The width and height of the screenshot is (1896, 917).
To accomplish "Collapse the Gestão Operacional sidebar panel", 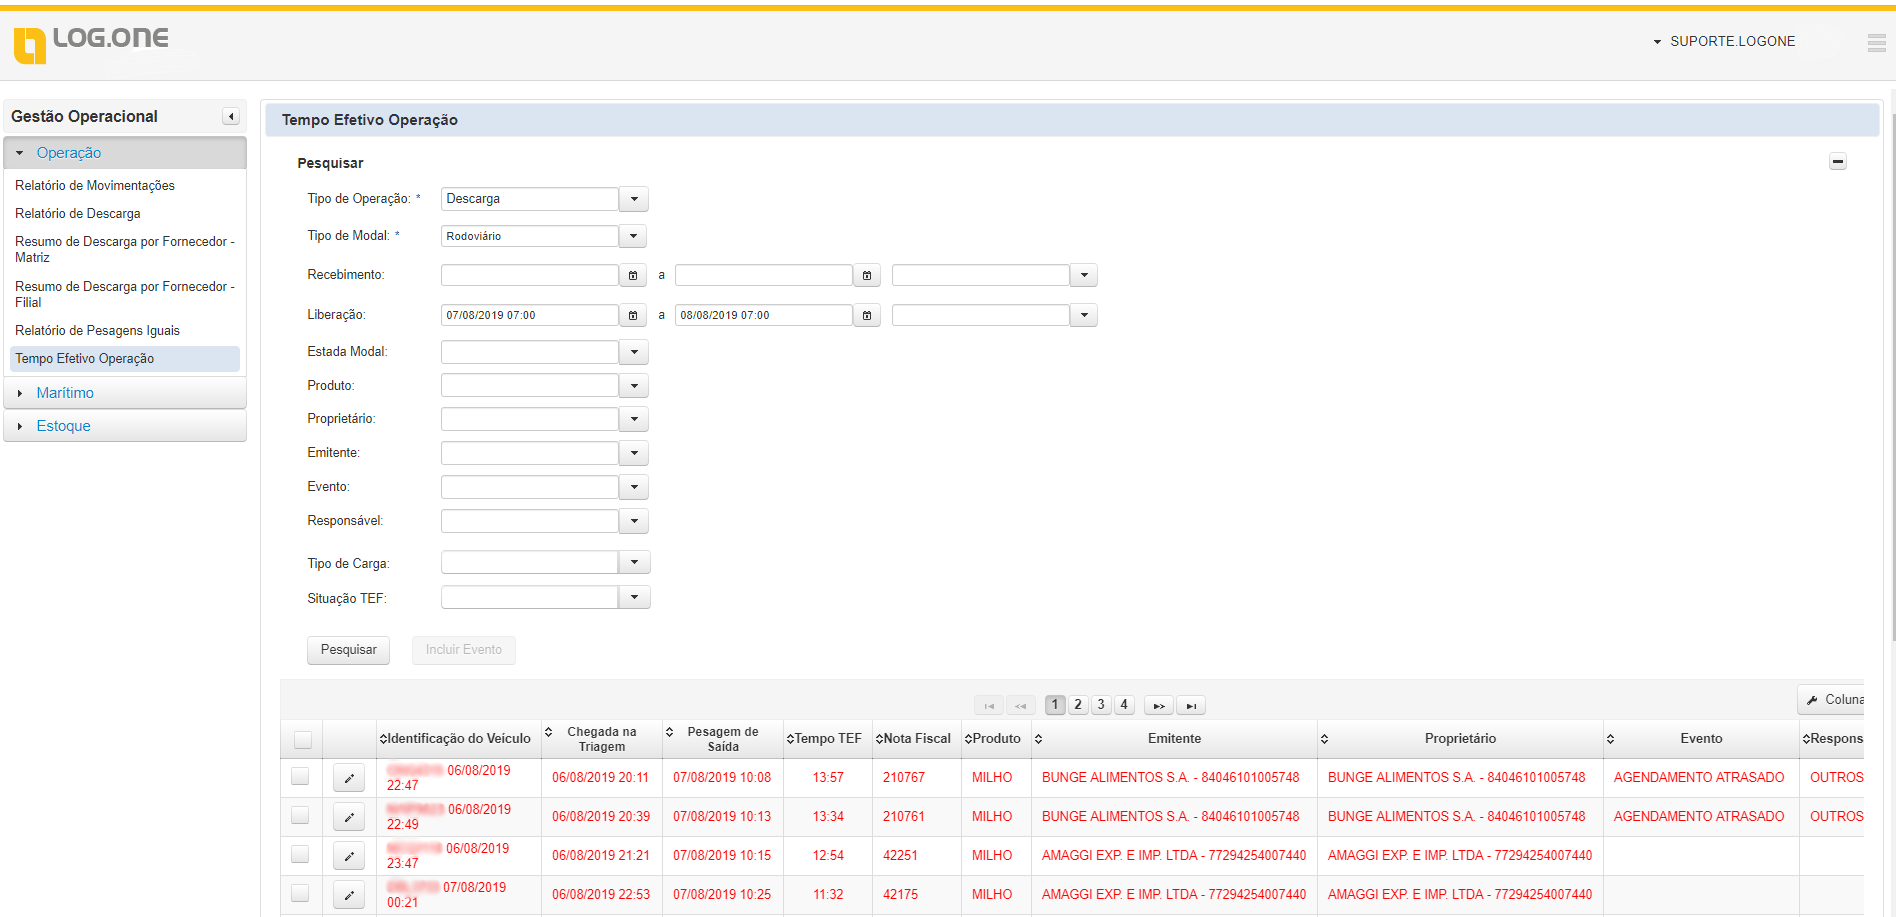I will [231, 117].
